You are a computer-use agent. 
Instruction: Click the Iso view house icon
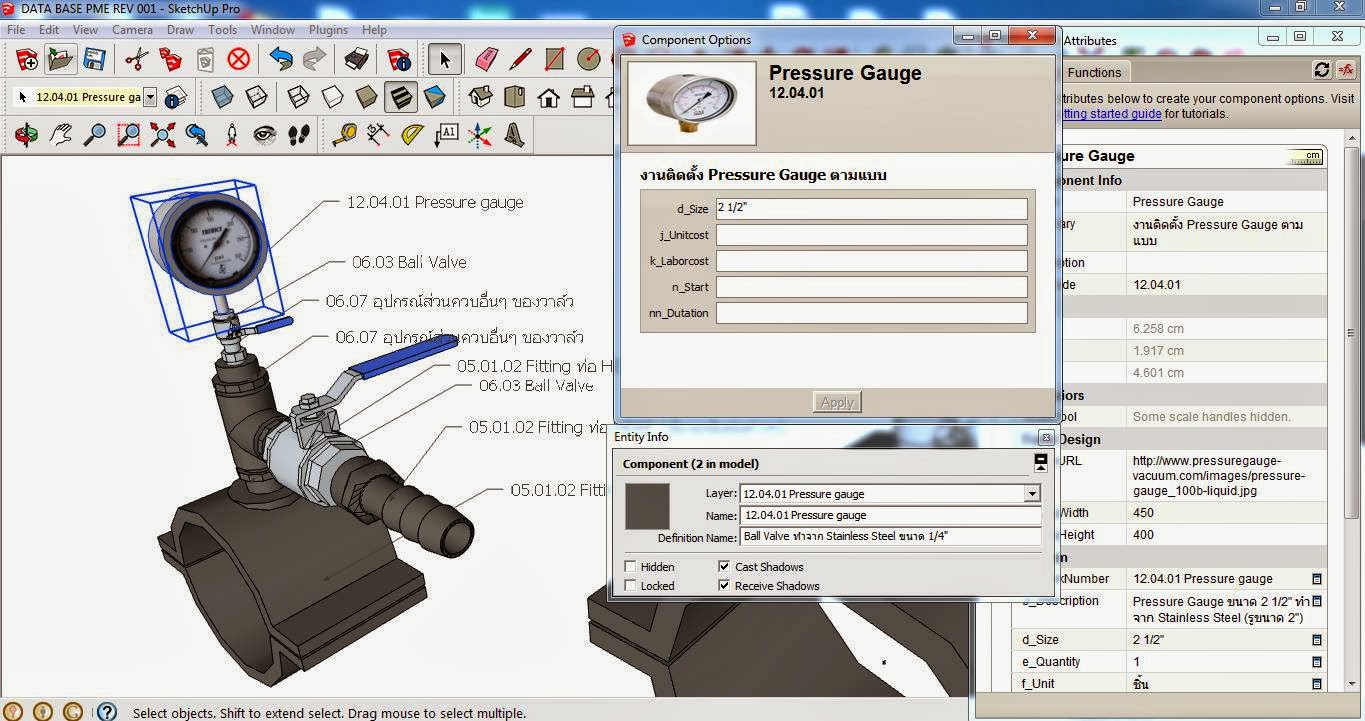480,97
